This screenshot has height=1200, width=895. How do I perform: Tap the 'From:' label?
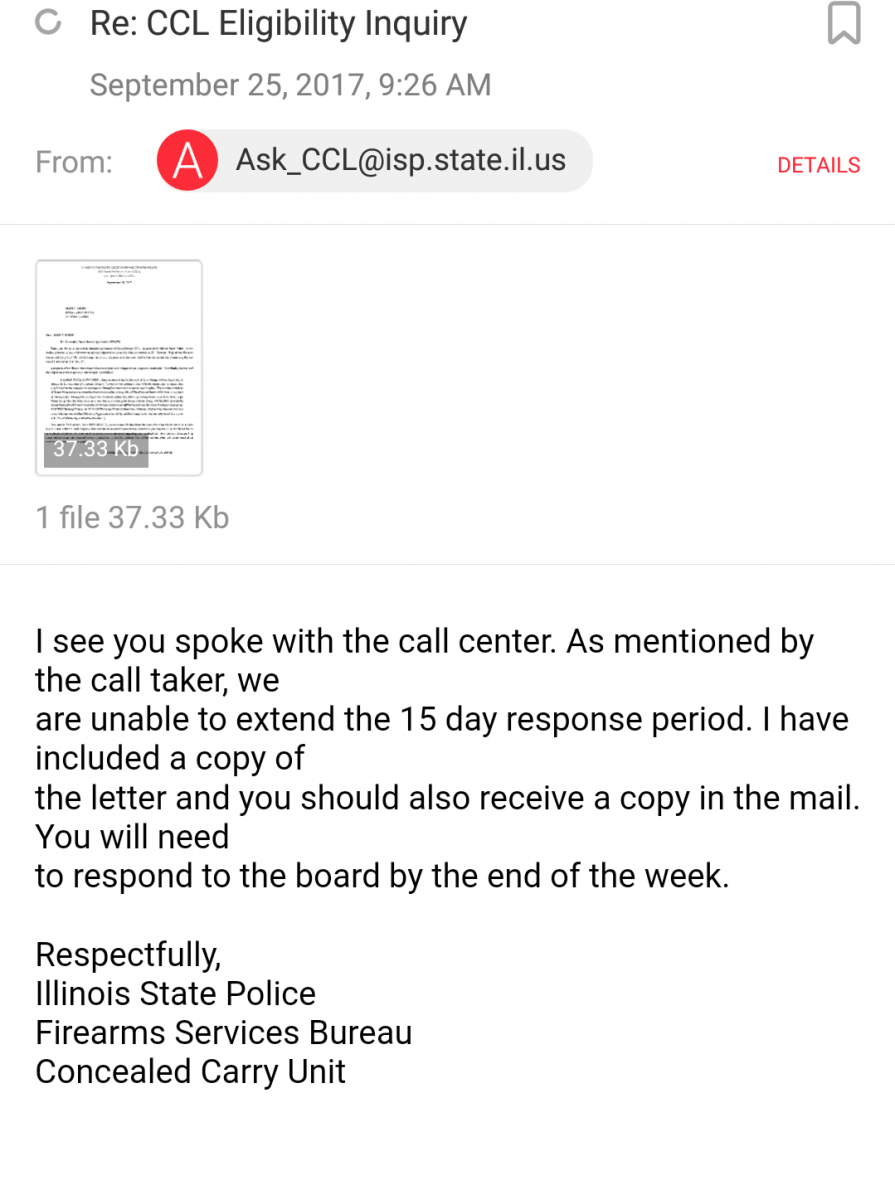coord(74,162)
